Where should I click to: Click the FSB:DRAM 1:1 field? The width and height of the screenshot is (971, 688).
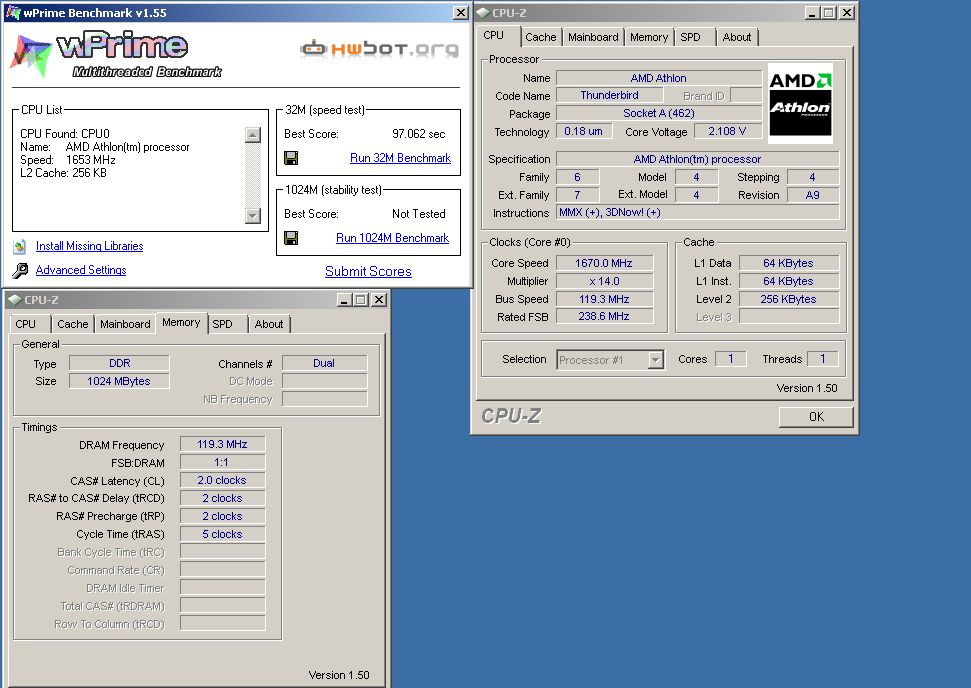[x=222, y=462]
